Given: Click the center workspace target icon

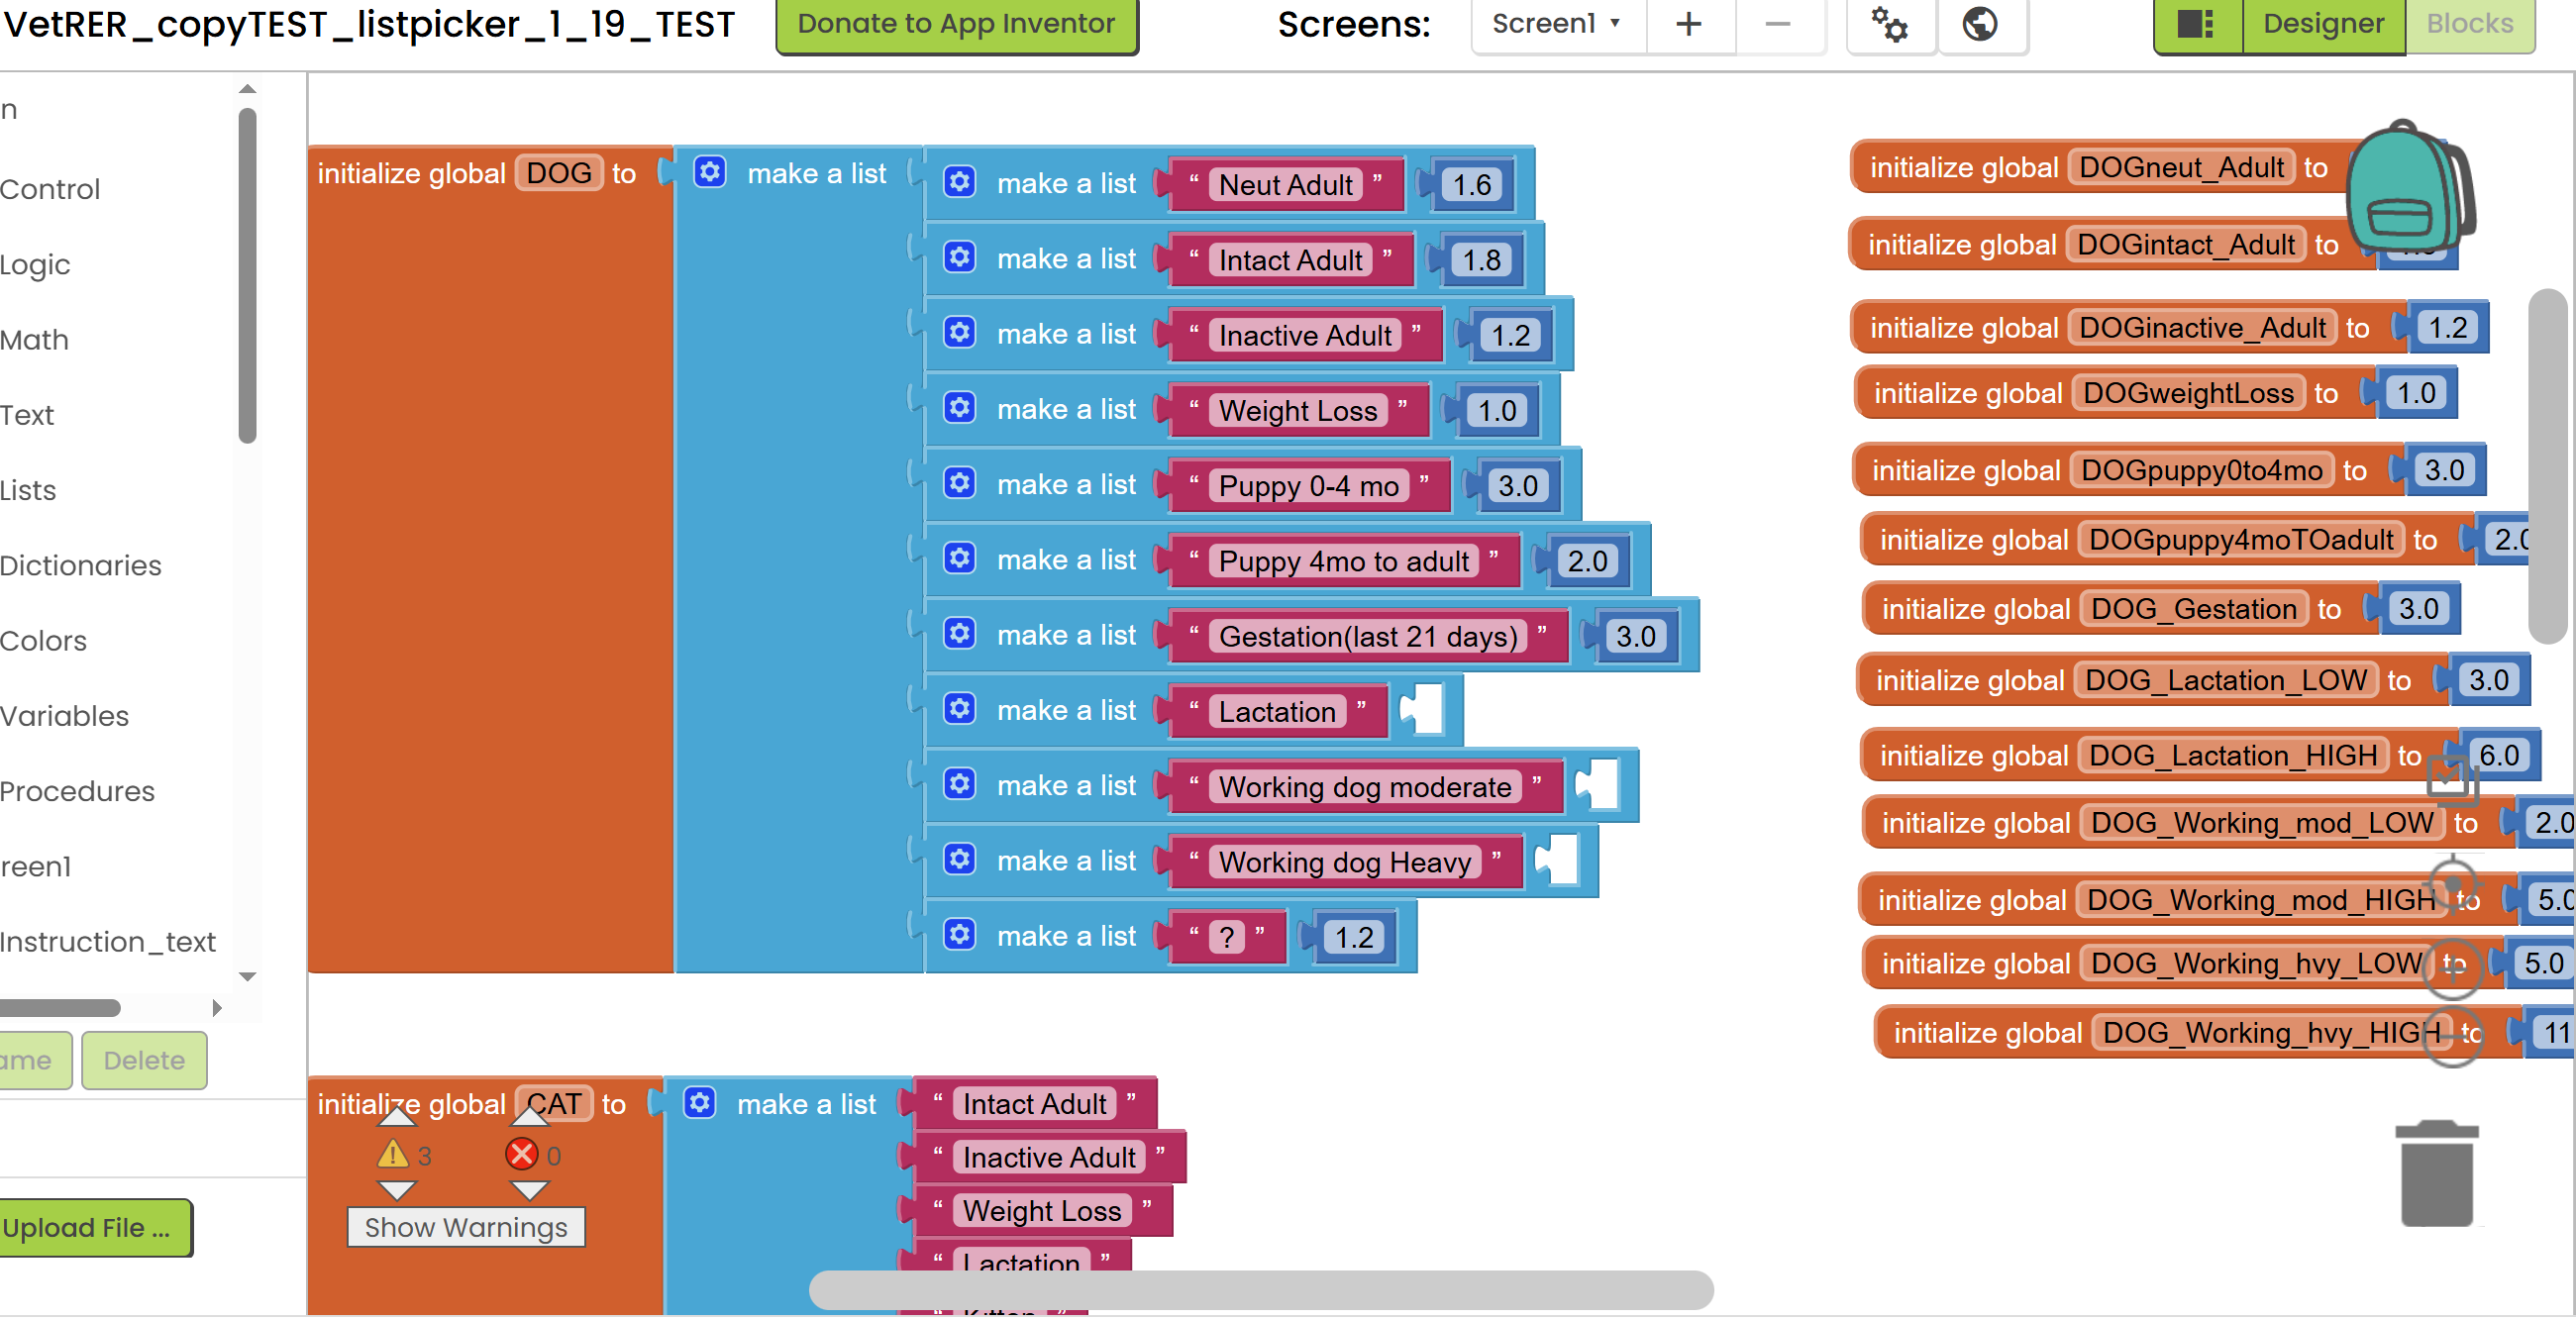Looking at the screenshot, I should click(2452, 884).
